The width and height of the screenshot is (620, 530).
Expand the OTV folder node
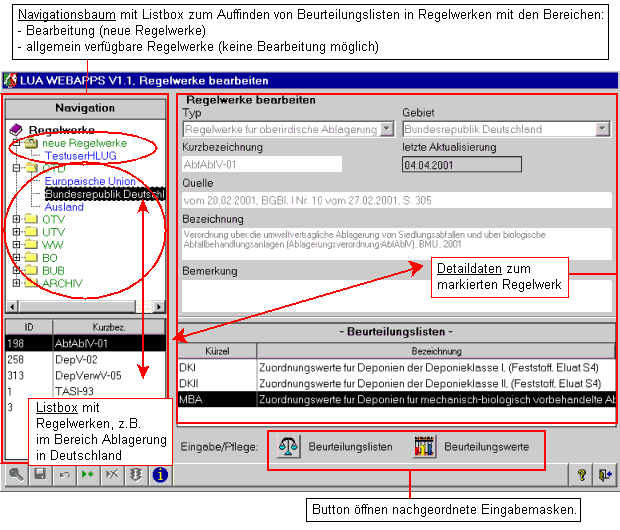16,219
